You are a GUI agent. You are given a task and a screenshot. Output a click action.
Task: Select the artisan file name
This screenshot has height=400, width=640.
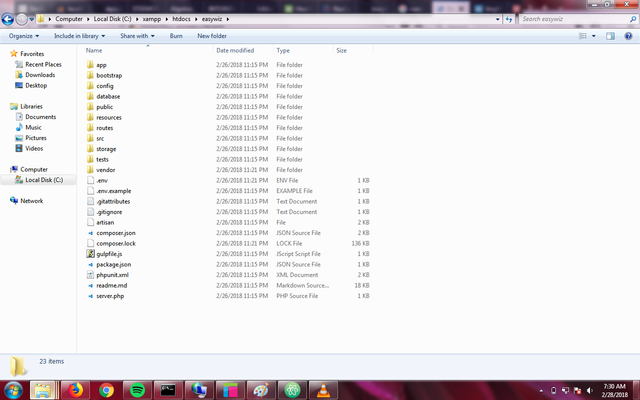105,222
